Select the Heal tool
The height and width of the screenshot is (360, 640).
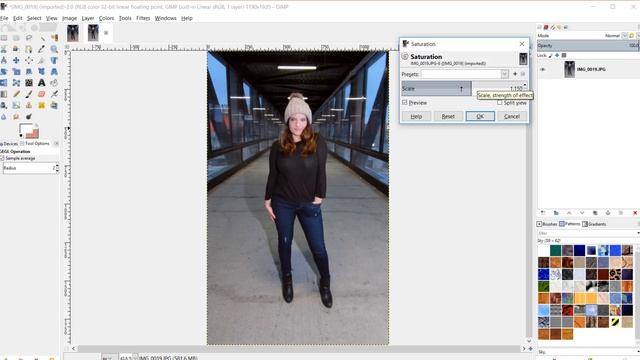(42, 105)
